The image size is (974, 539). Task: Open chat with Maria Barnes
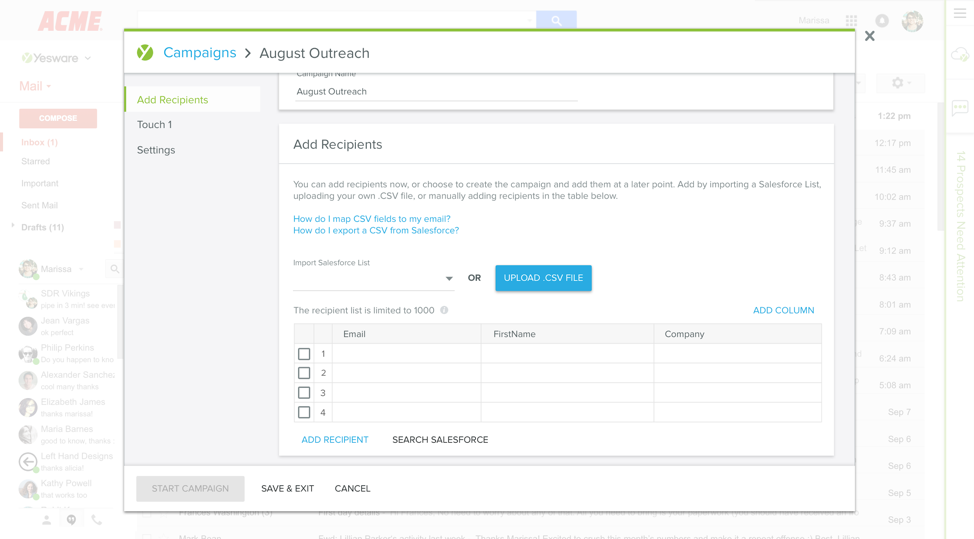click(x=67, y=435)
